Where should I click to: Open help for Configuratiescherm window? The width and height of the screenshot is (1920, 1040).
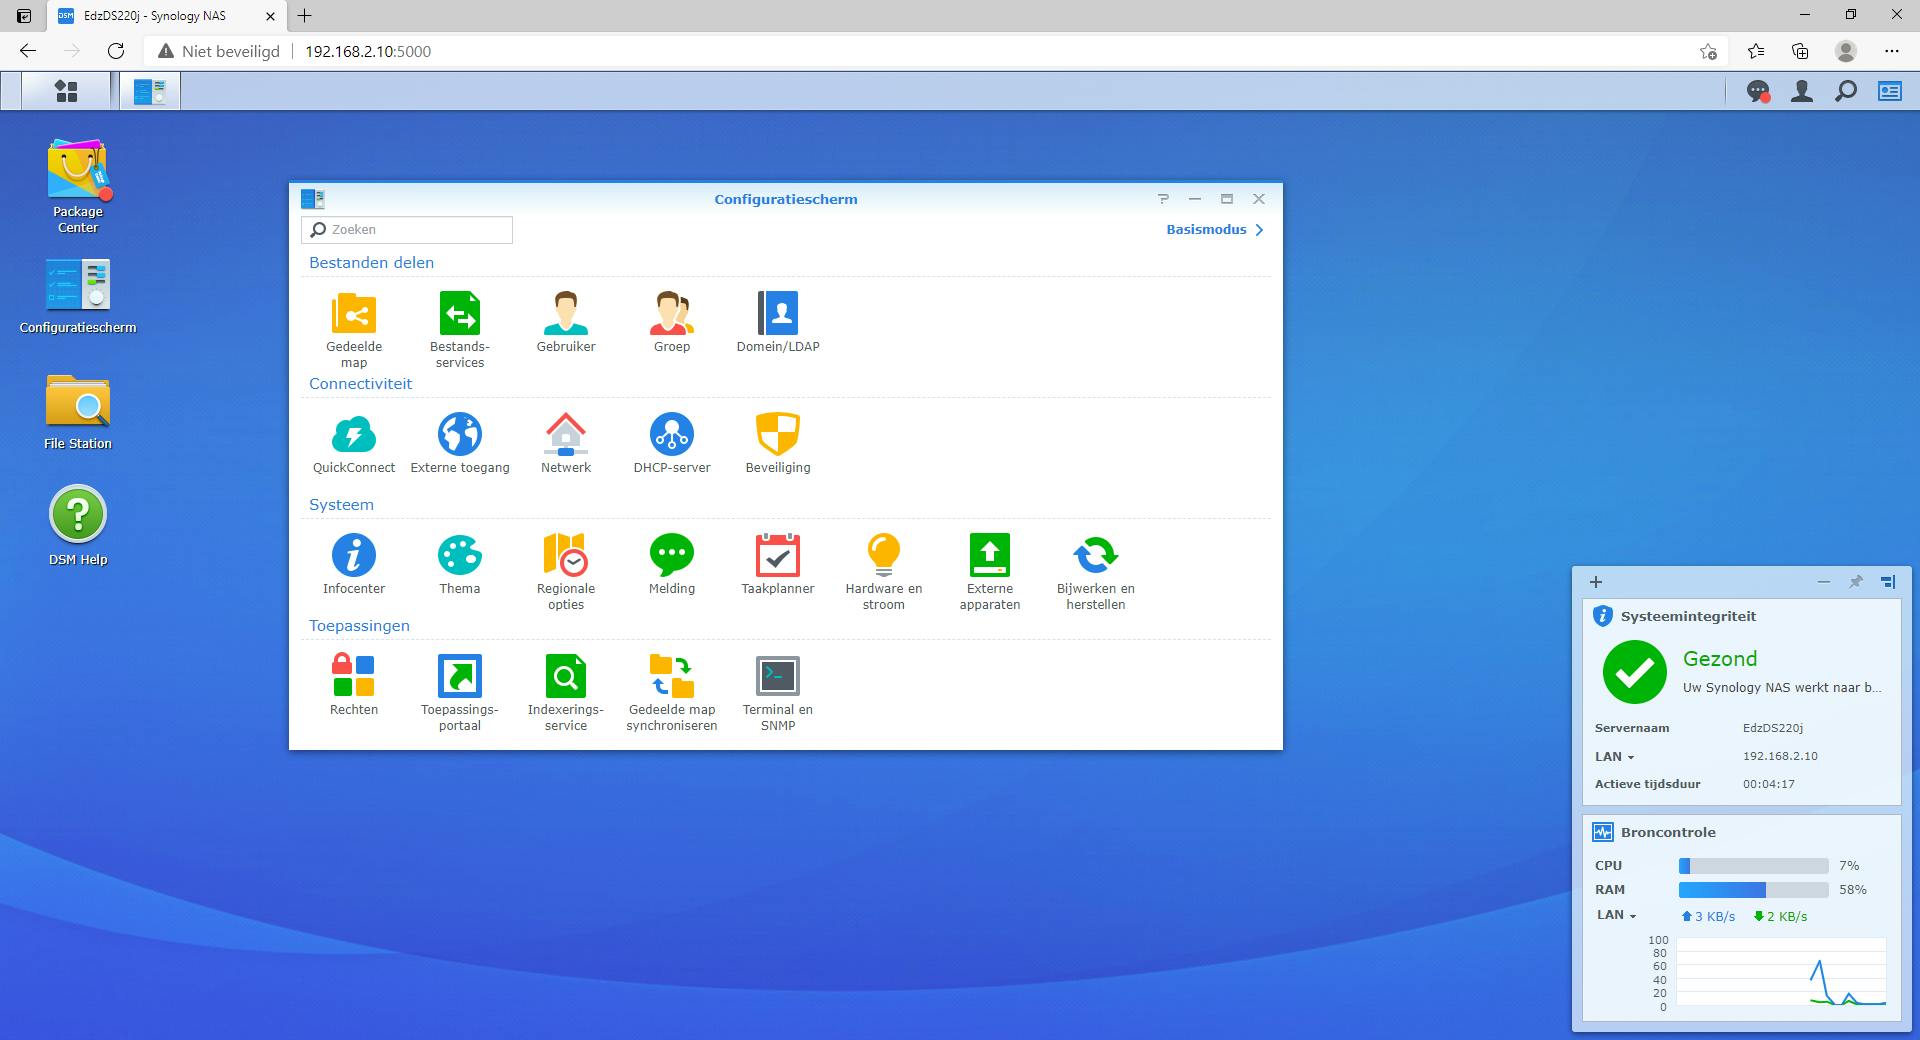(1163, 199)
